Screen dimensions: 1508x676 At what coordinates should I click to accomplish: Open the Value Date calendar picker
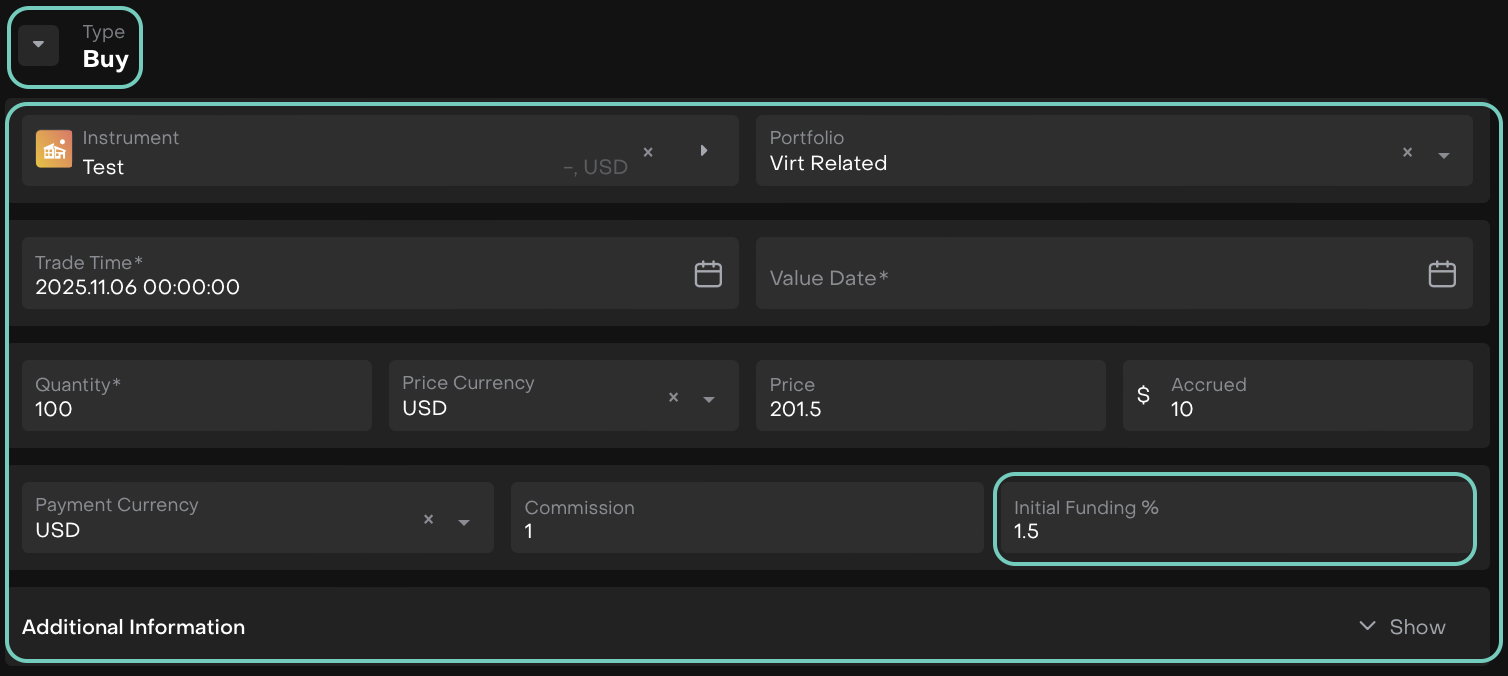[1441, 274]
